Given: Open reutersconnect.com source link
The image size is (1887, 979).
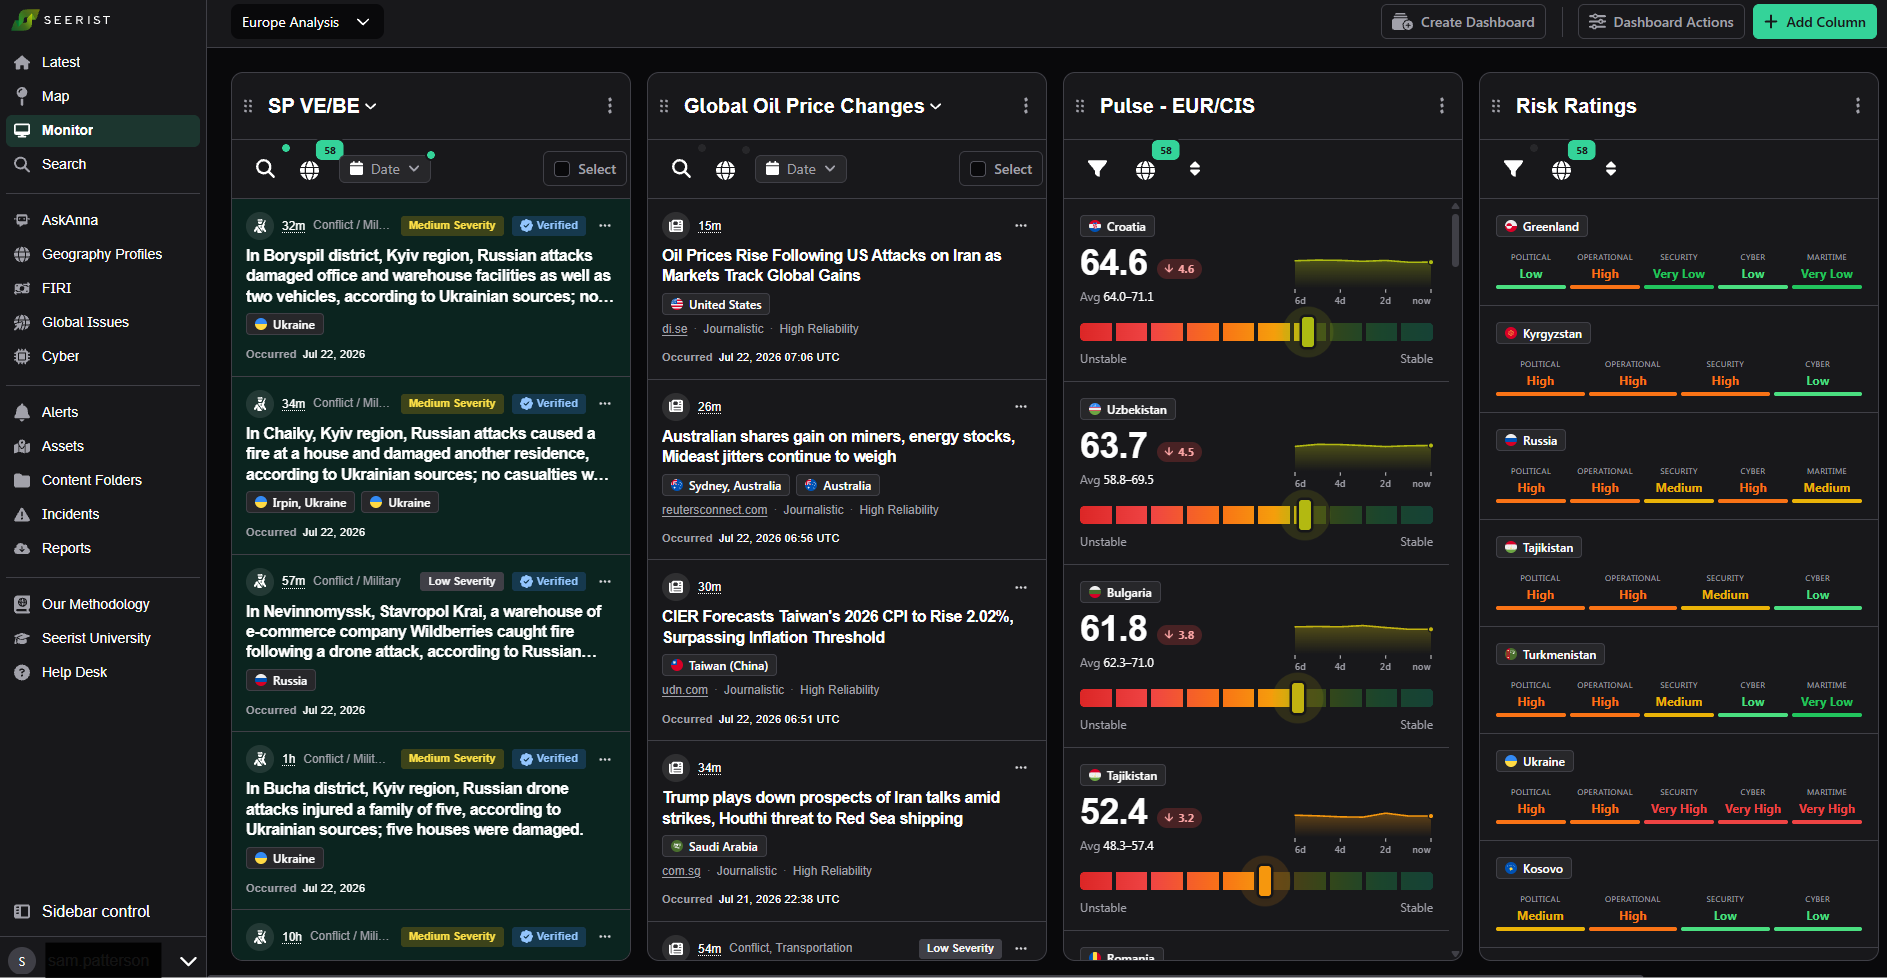Looking at the screenshot, I should 715,510.
